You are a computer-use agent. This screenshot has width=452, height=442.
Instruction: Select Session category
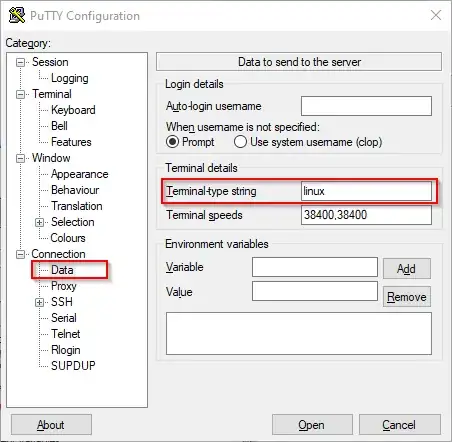[x=50, y=62]
